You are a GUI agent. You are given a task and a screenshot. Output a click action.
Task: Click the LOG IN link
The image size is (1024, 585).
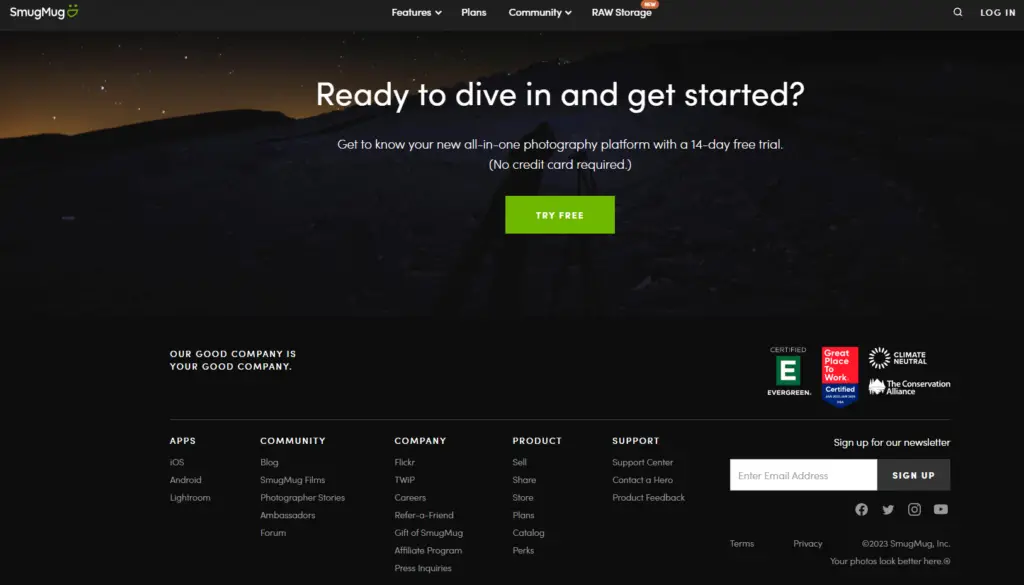pyautogui.click(x=997, y=13)
